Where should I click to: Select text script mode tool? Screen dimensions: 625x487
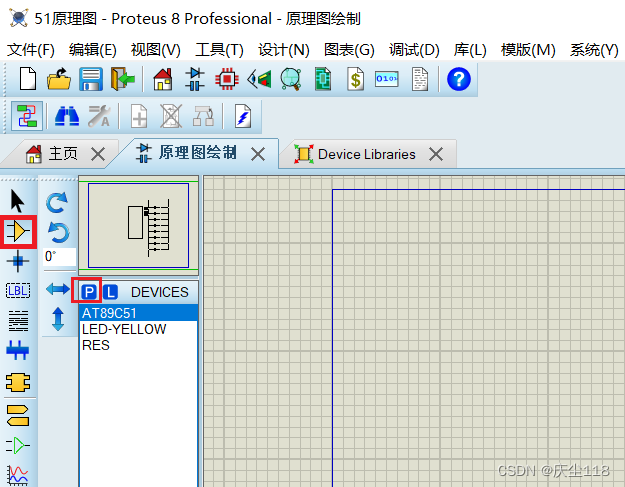(x=18, y=321)
